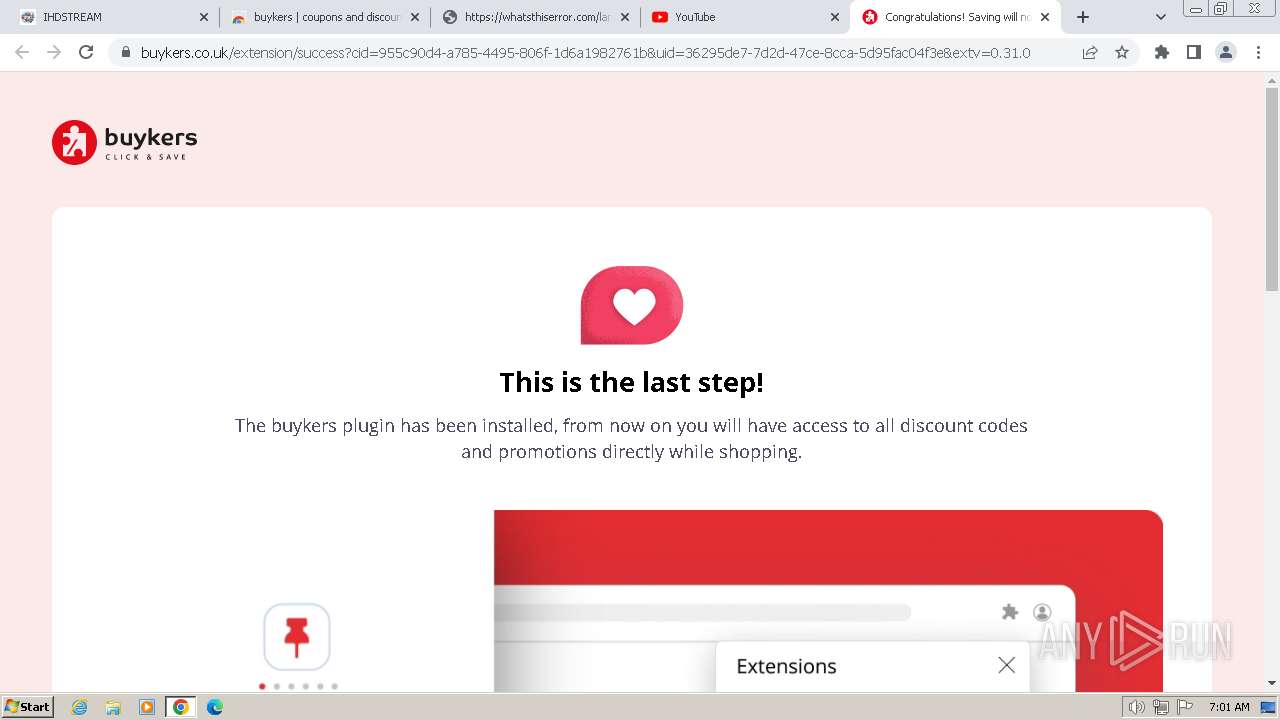Open the Chrome profile avatar
The width and height of the screenshot is (1280, 720).
pyautogui.click(x=1226, y=52)
